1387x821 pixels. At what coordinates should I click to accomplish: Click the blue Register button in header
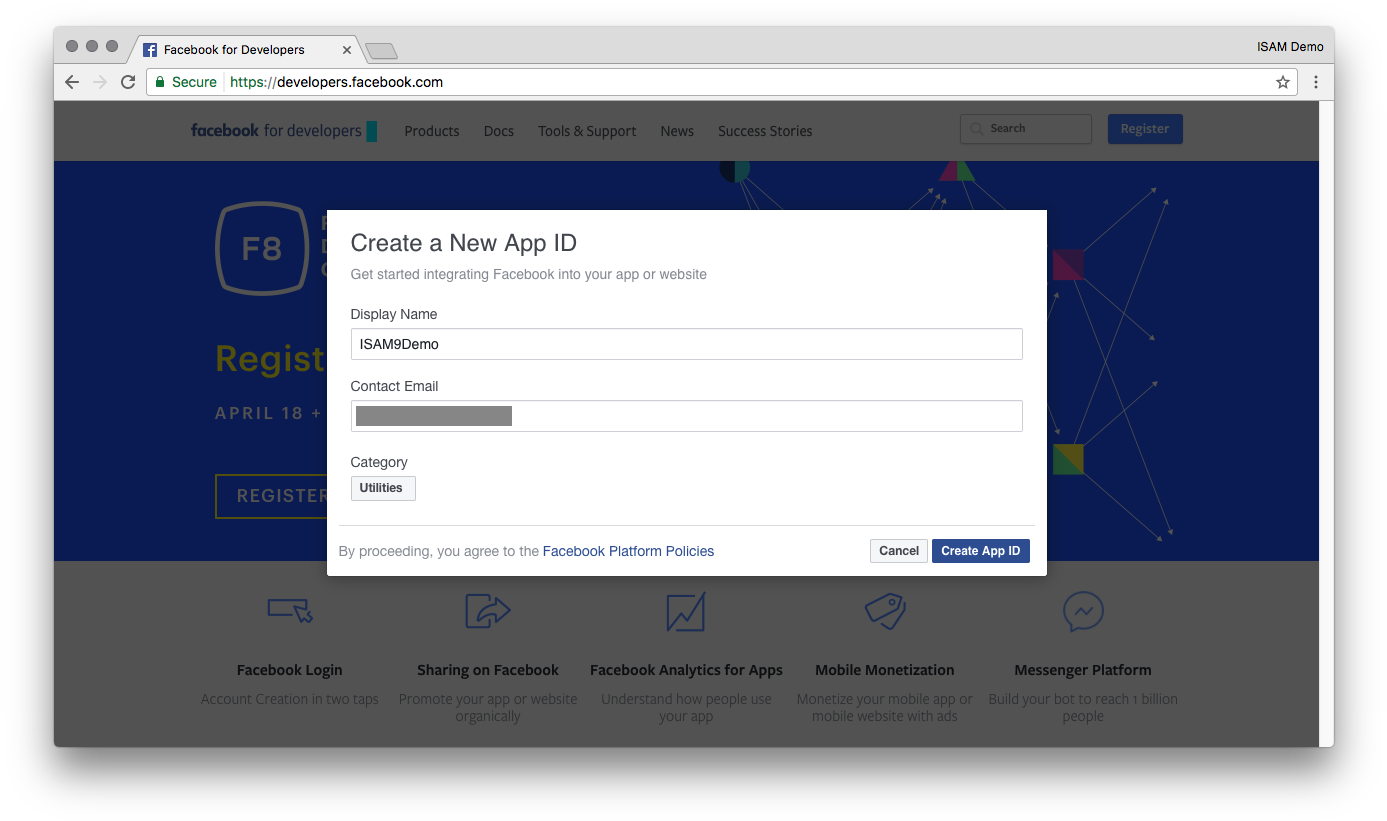tap(1145, 129)
